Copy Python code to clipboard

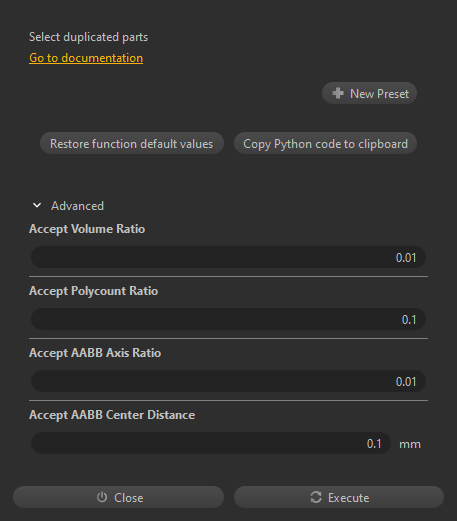(325, 143)
